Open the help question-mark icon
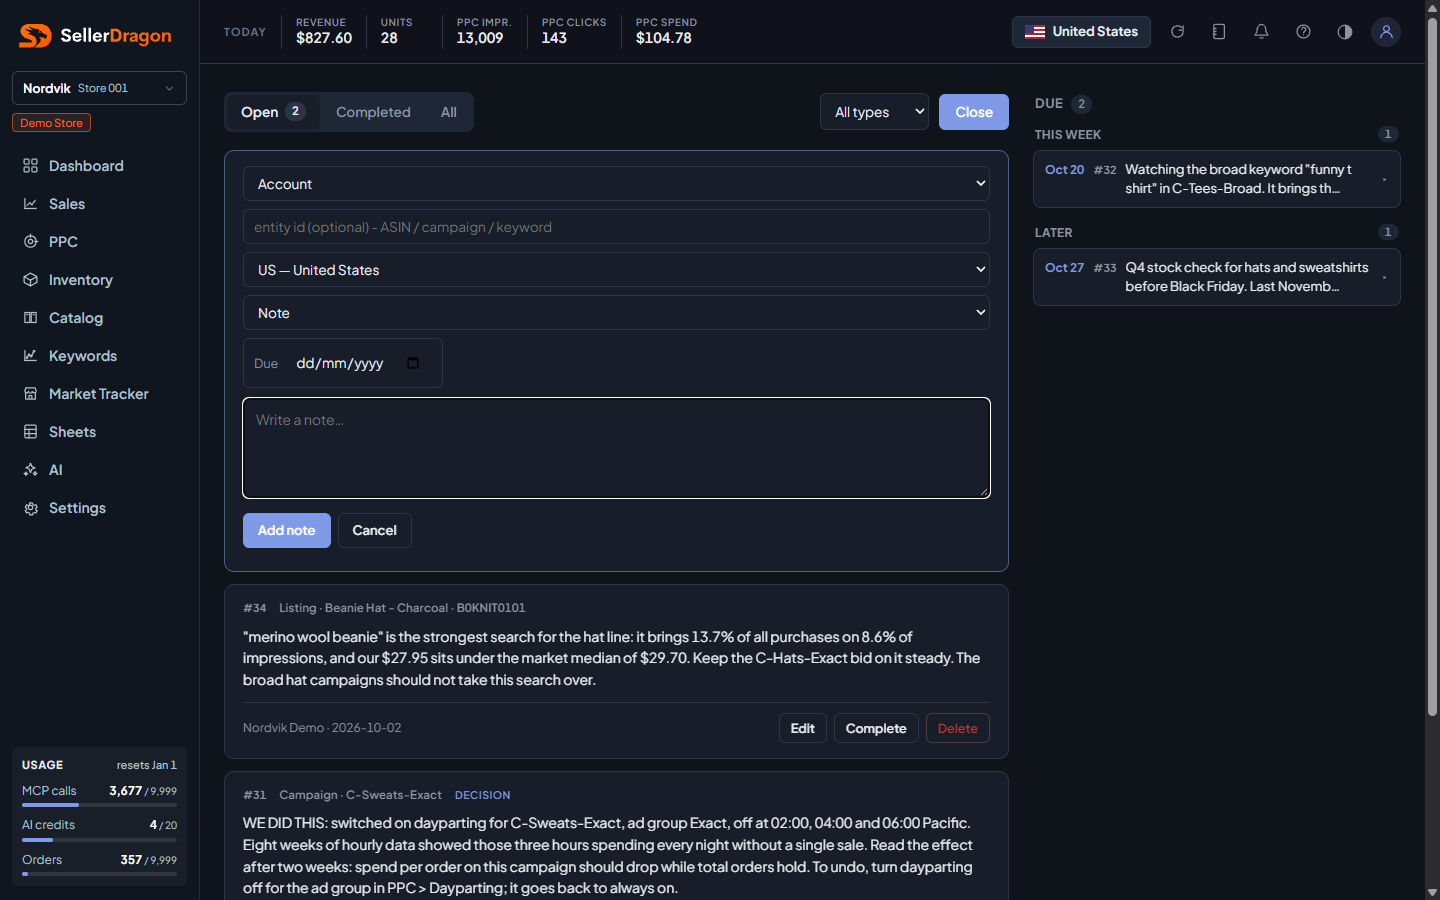Image resolution: width=1440 pixels, height=900 pixels. (x=1303, y=32)
